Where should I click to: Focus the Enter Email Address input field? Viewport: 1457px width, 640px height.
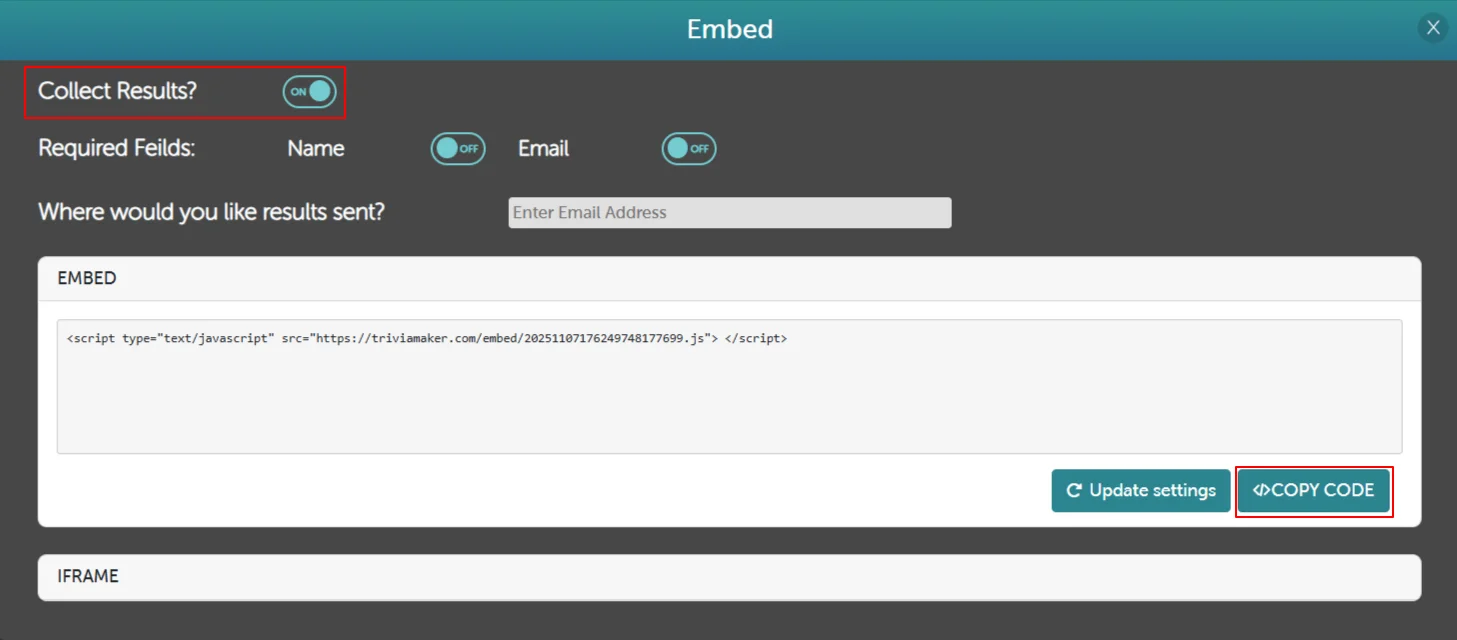click(x=728, y=212)
